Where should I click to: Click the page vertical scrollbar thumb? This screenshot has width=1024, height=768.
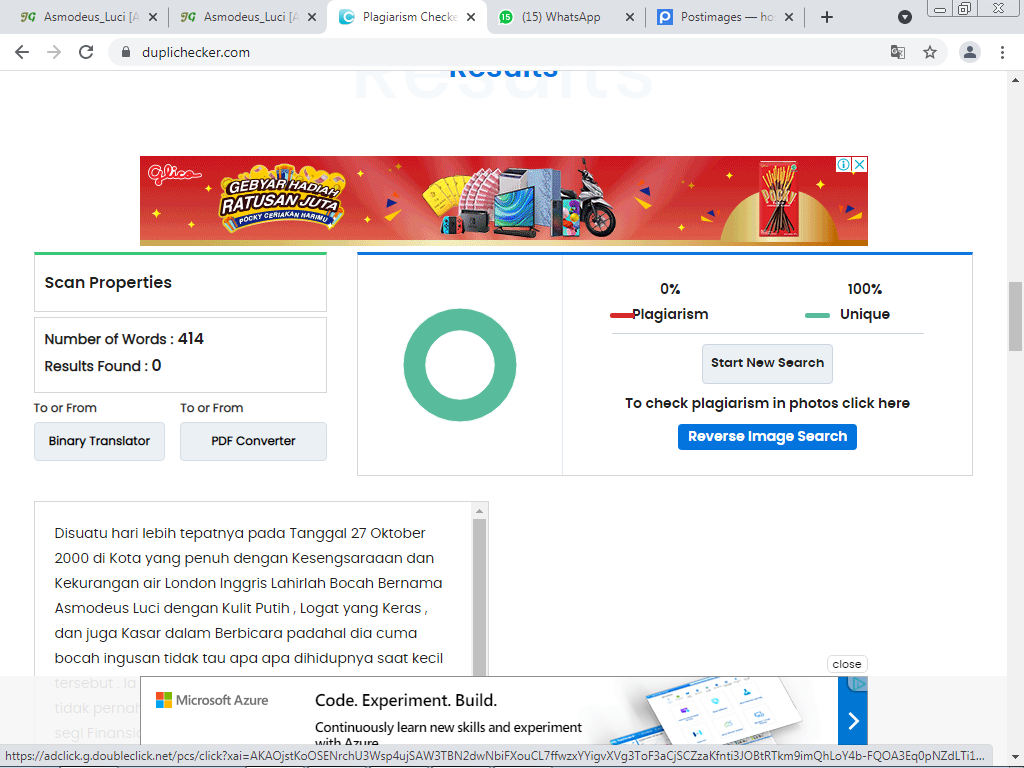1015,316
